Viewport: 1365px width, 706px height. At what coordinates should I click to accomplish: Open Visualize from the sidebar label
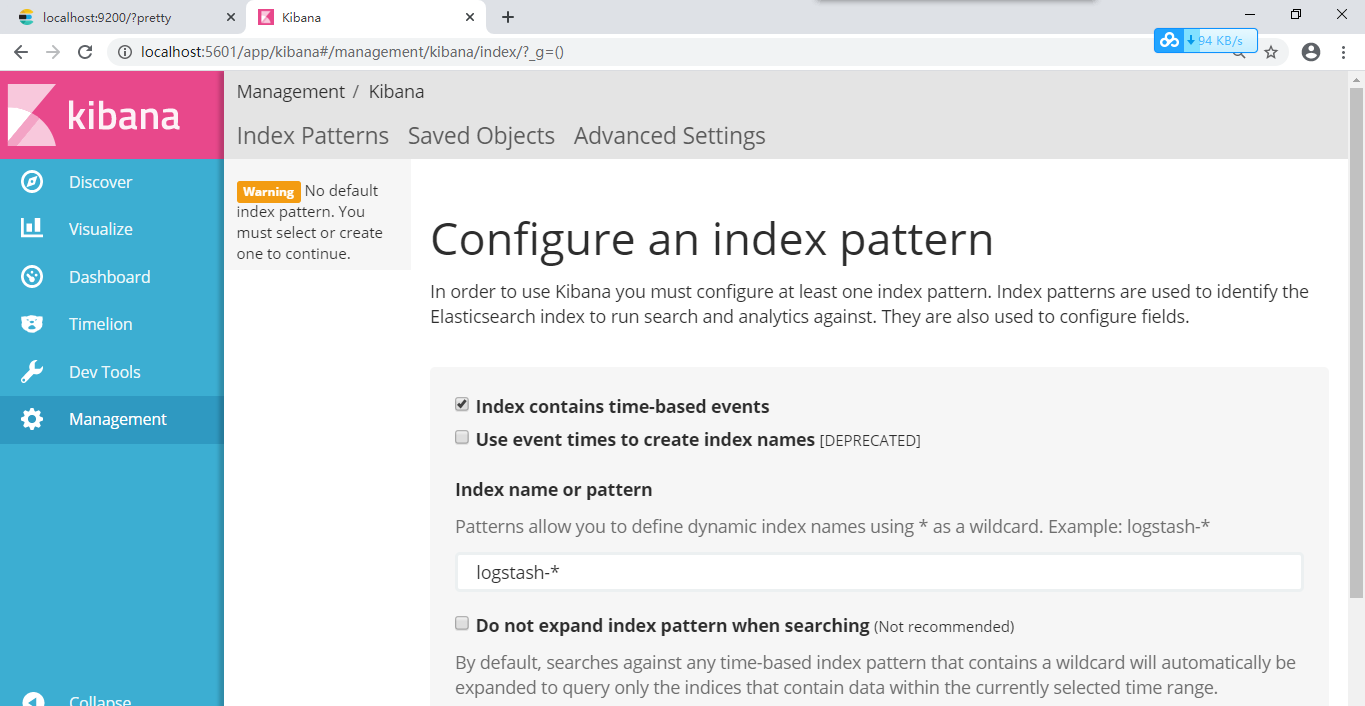click(101, 229)
